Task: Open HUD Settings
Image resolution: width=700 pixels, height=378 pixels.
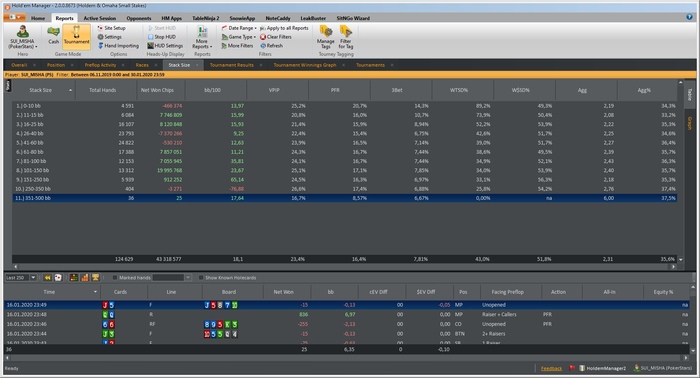Action: [165, 46]
